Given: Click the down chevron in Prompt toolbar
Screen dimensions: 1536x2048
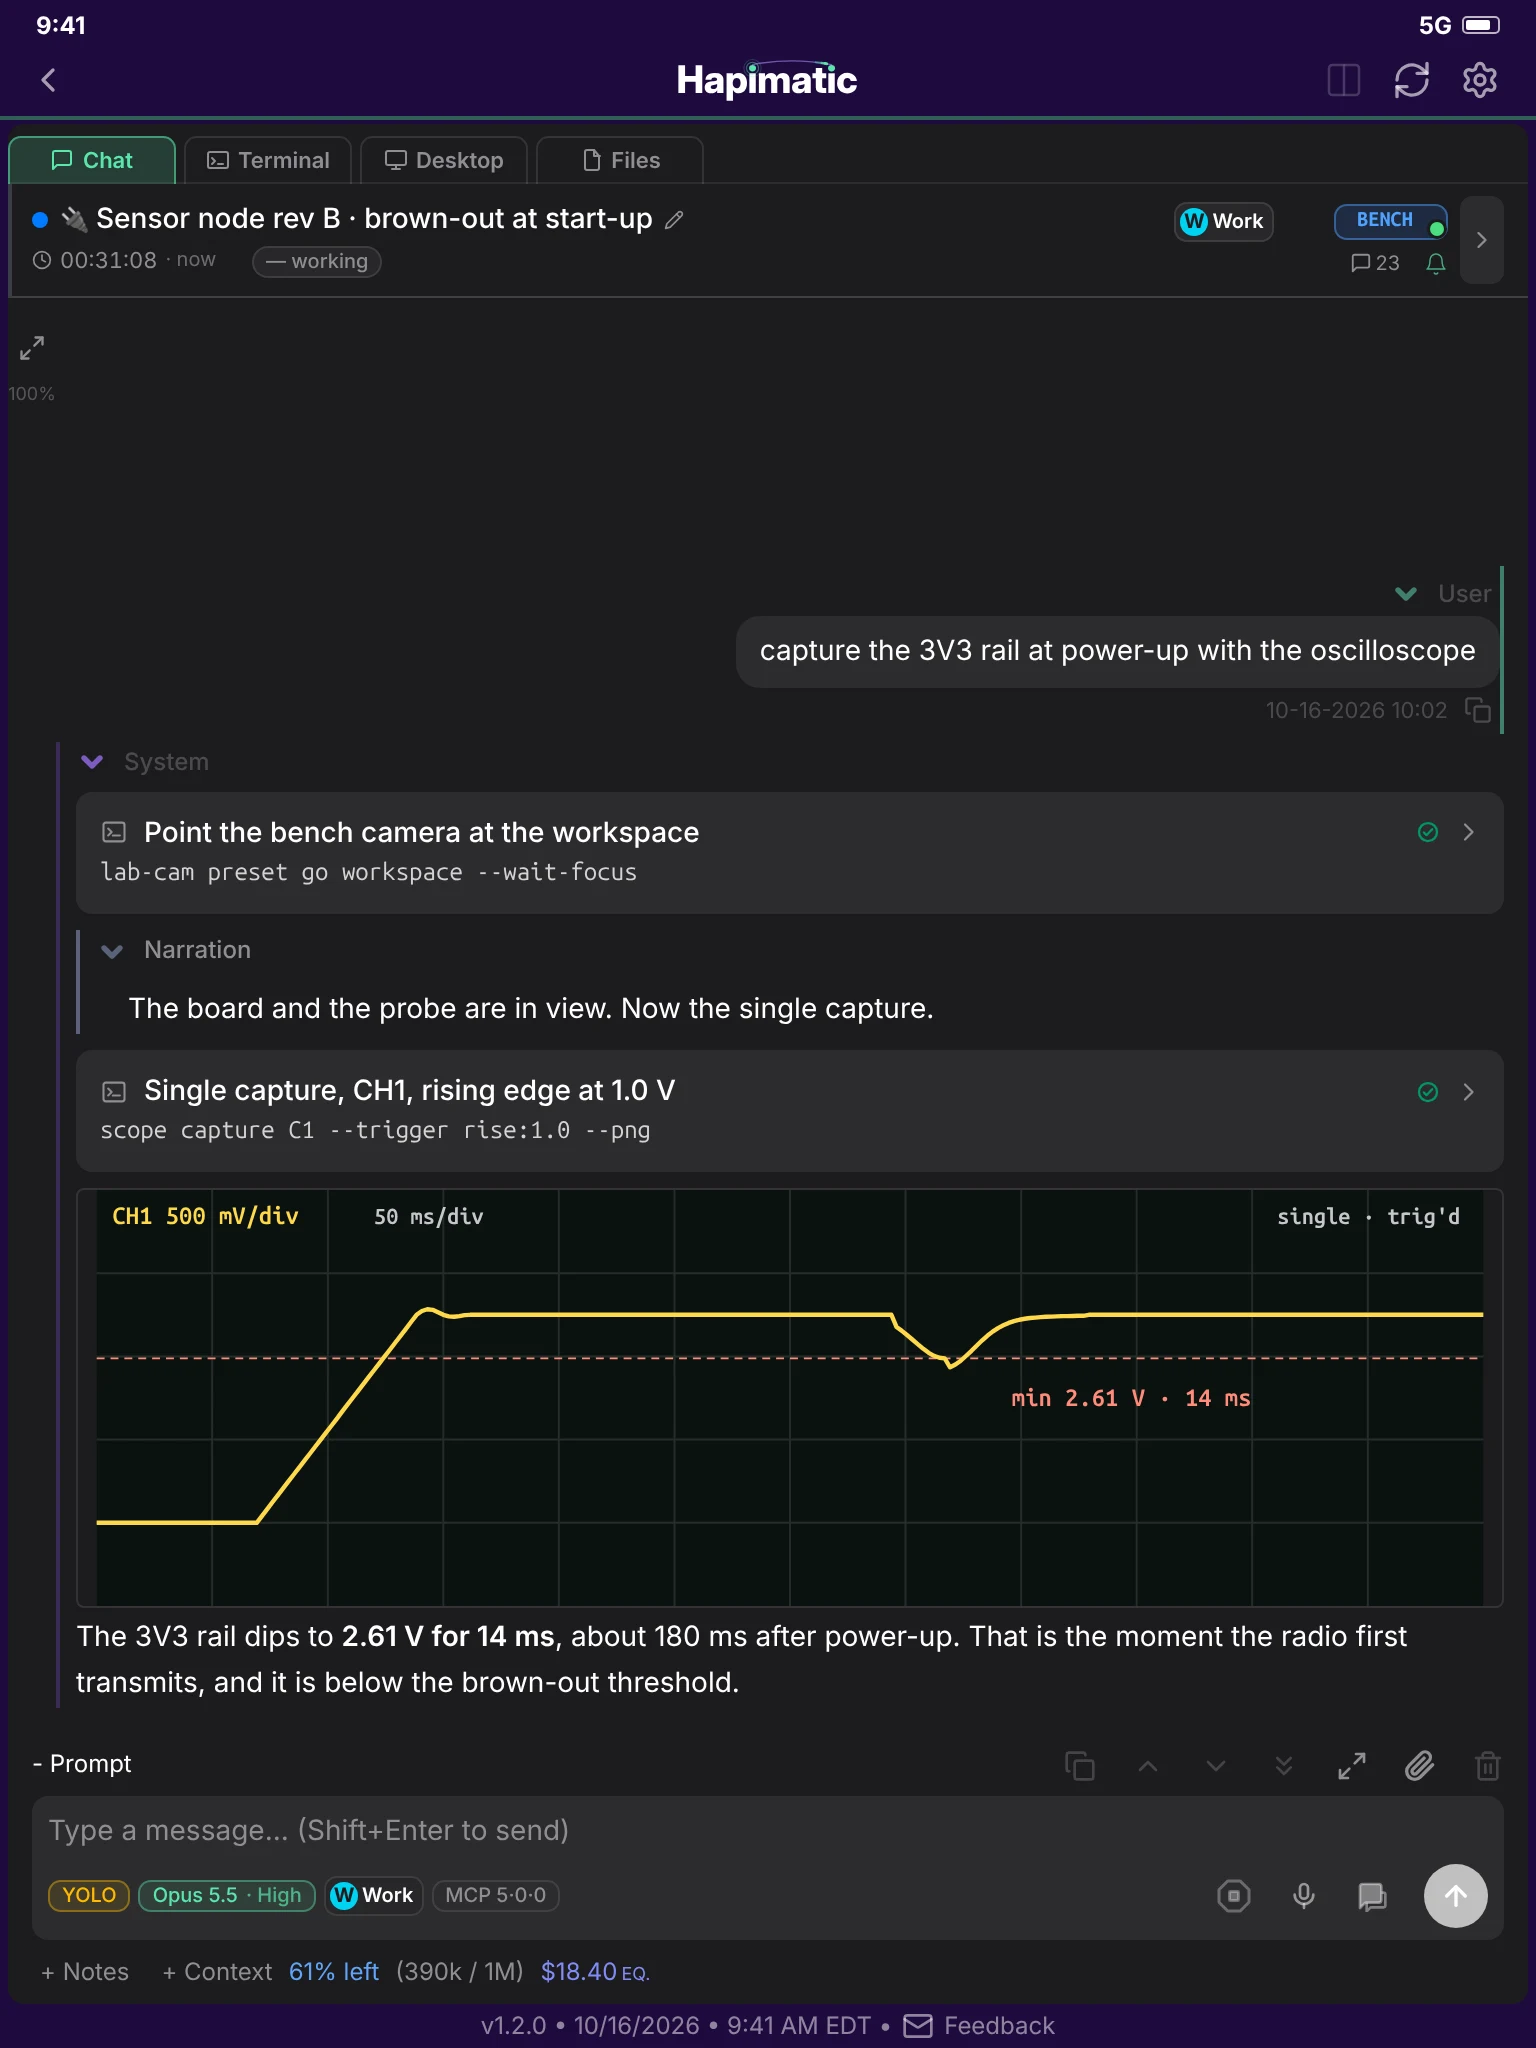Looking at the screenshot, I should point(1216,1766).
